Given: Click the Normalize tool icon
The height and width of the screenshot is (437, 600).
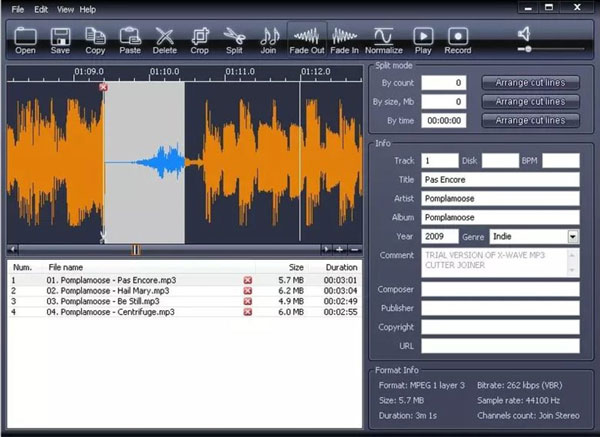Looking at the screenshot, I should coord(383,40).
